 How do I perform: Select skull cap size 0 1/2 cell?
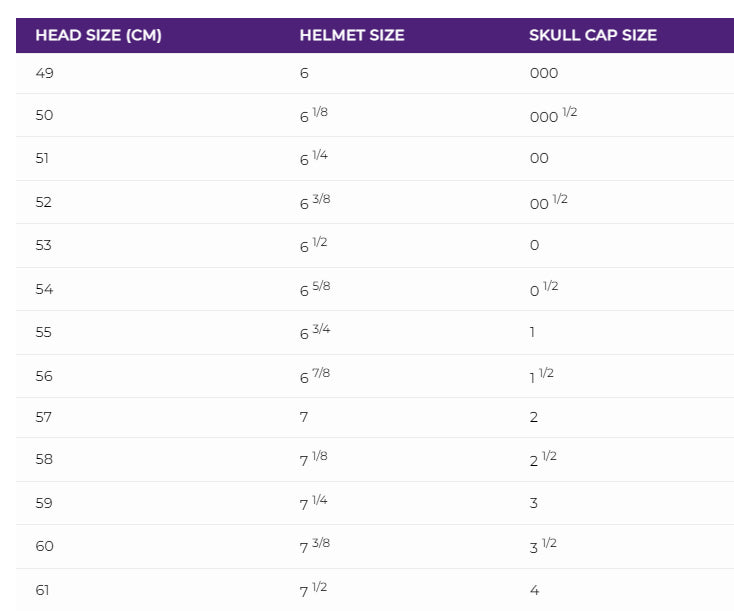tap(544, 288)
